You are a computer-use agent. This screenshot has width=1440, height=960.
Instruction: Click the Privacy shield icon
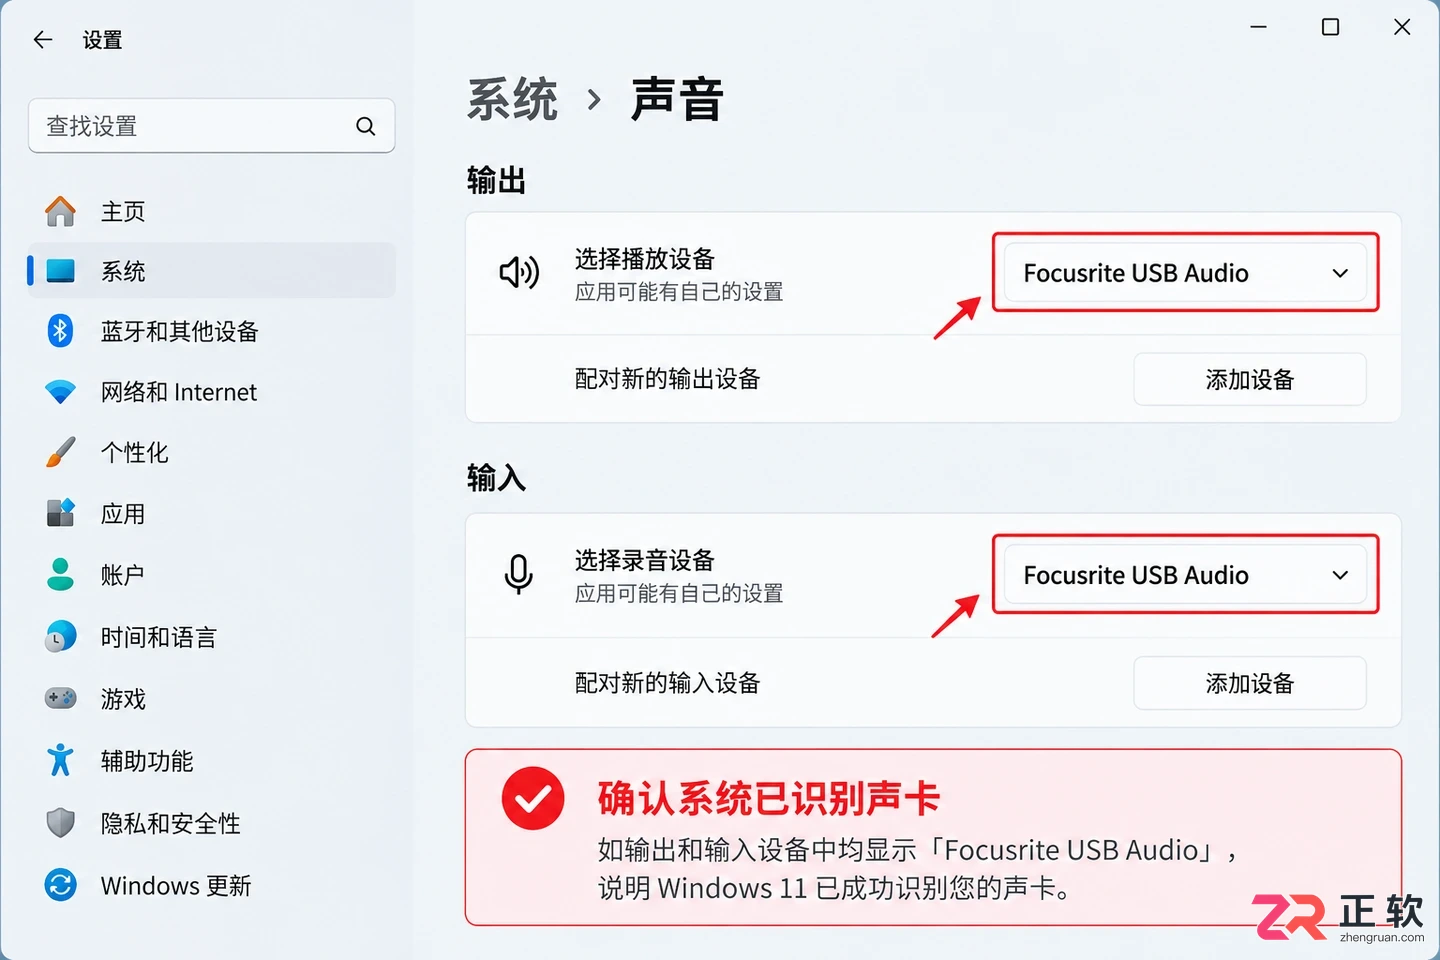point(60,823)
